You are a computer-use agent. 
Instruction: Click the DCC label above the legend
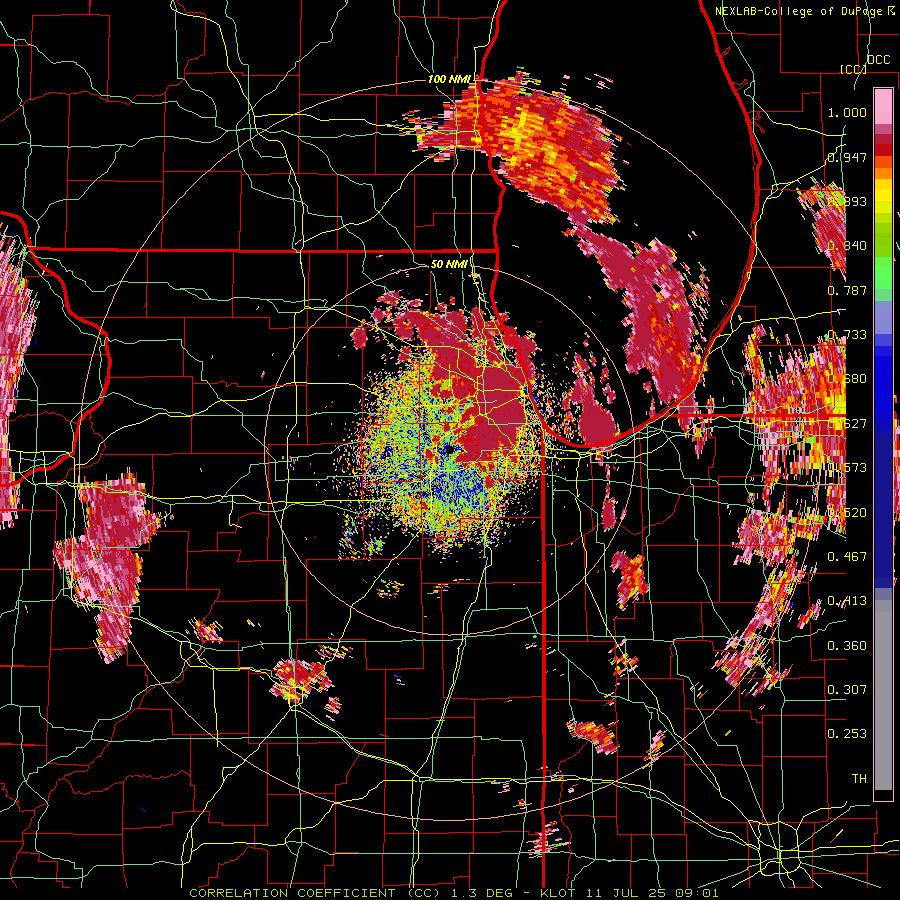878,60
